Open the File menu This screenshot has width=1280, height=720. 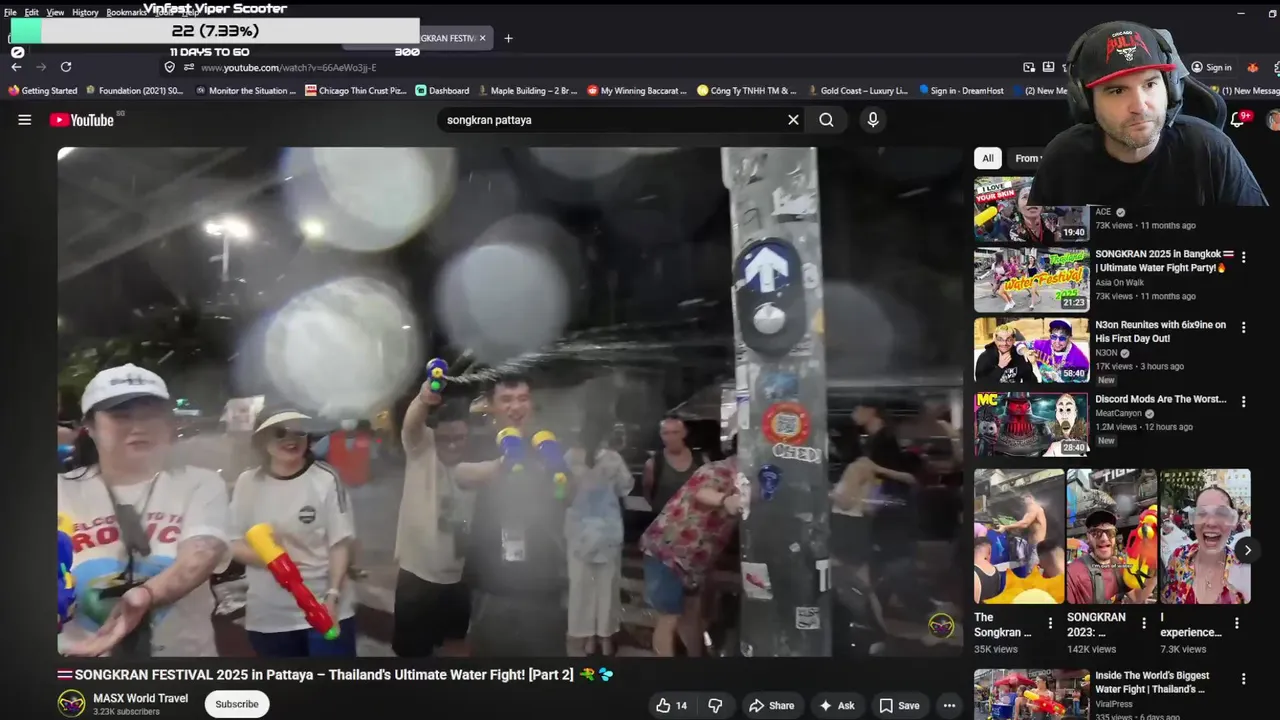(10, 12)
